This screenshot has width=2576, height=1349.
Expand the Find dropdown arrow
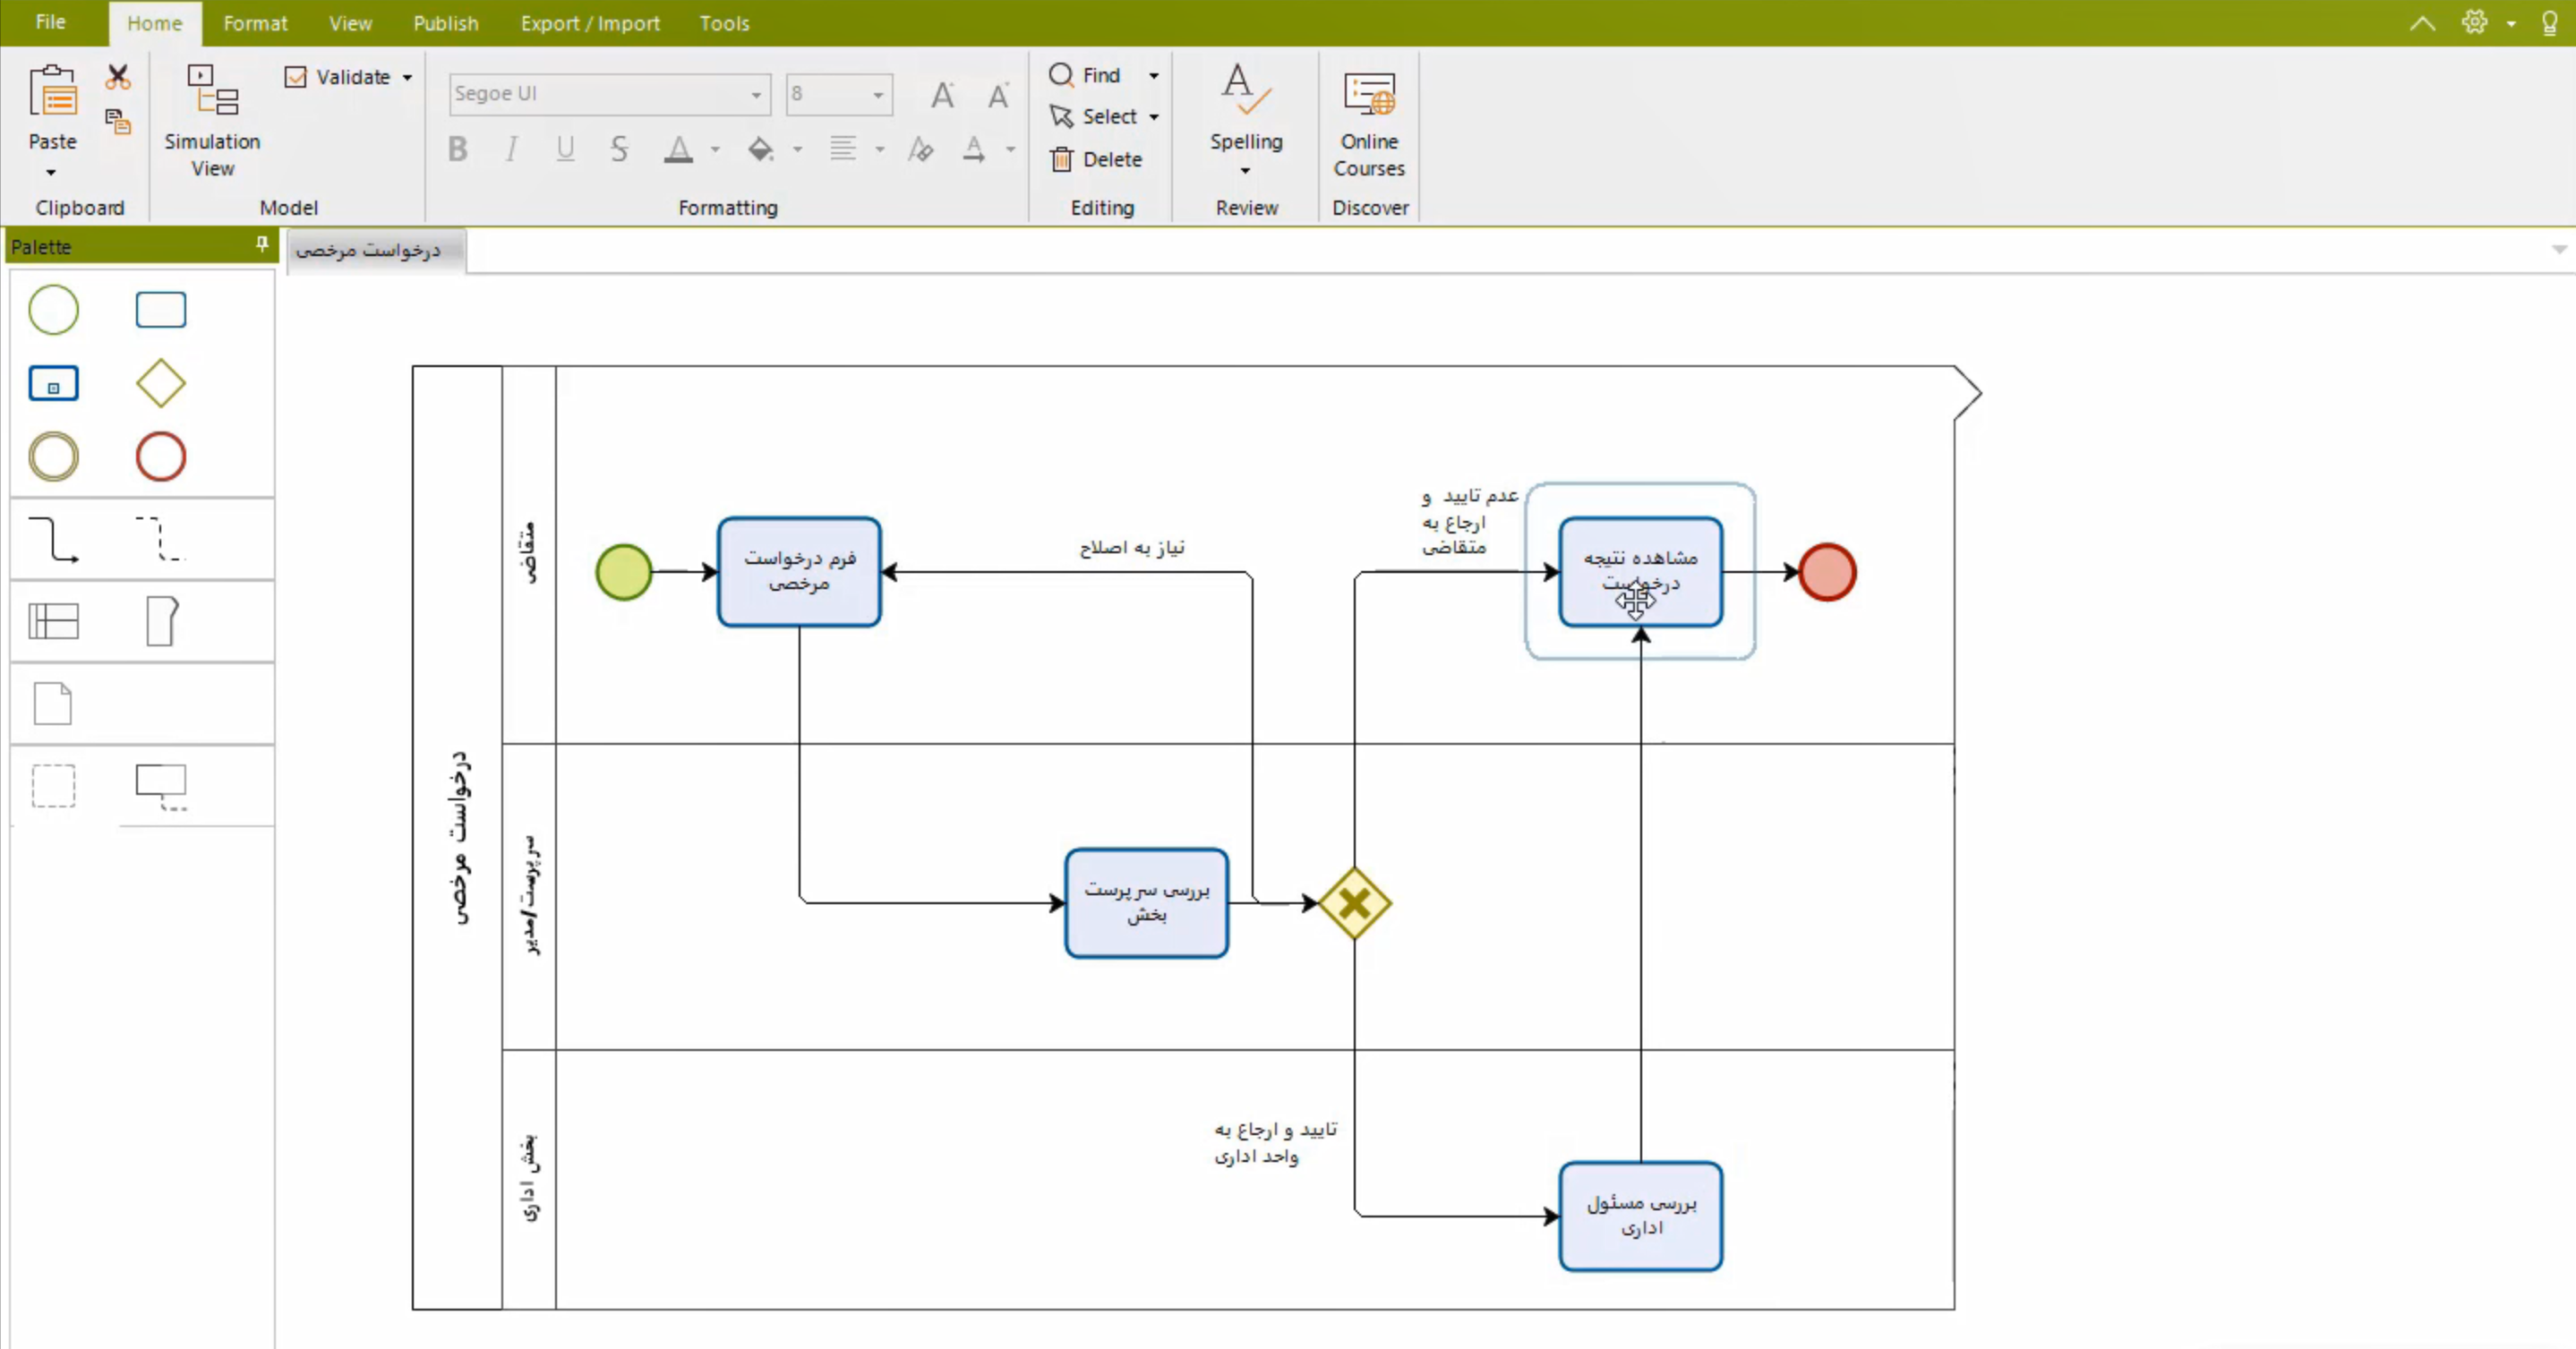1153,76
